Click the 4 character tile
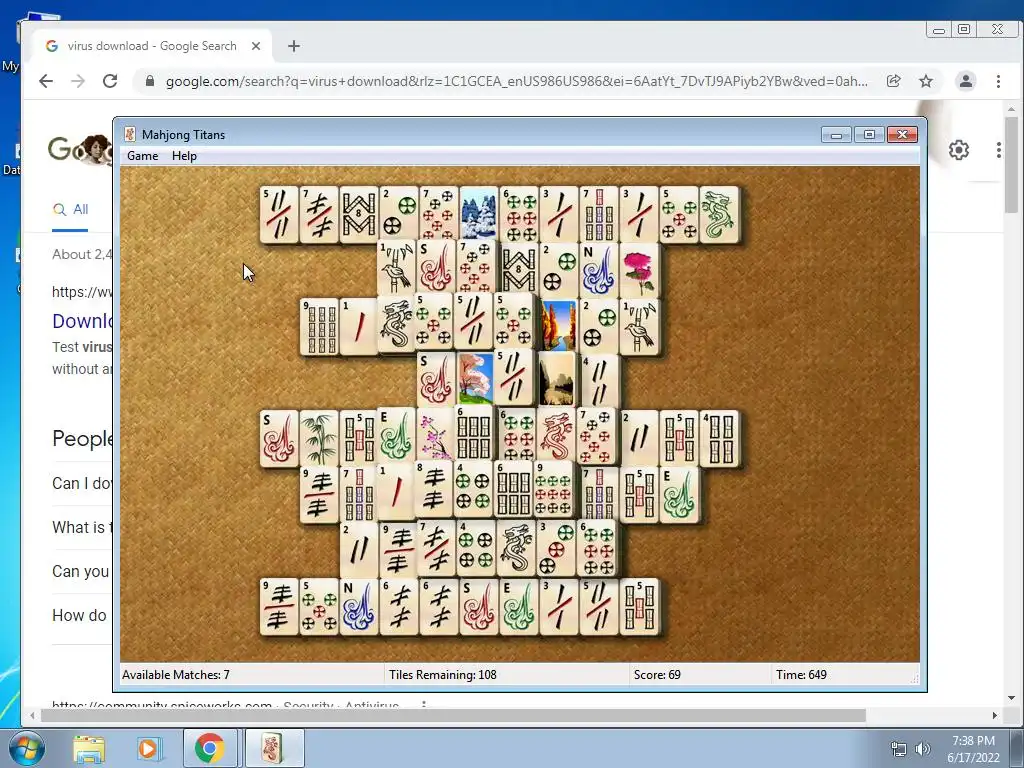 coord(599,381)
